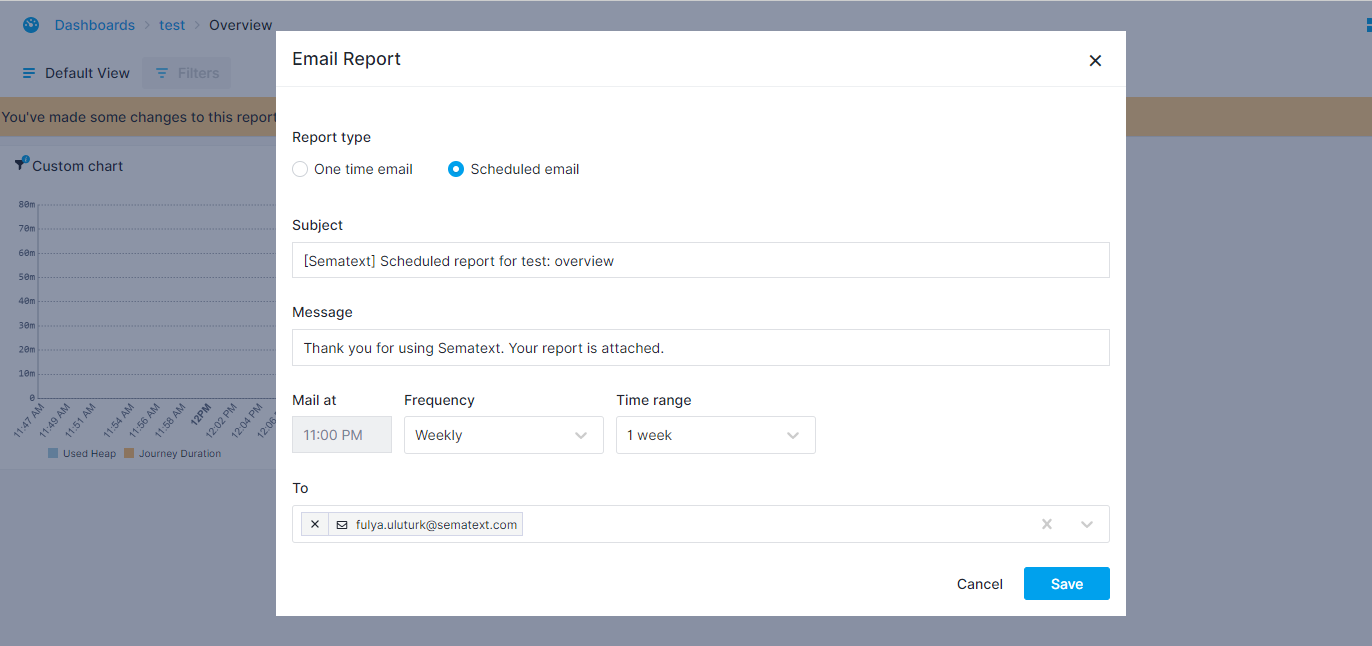Open the Dashboards breadcrumb link

click(x=95, y=25)
